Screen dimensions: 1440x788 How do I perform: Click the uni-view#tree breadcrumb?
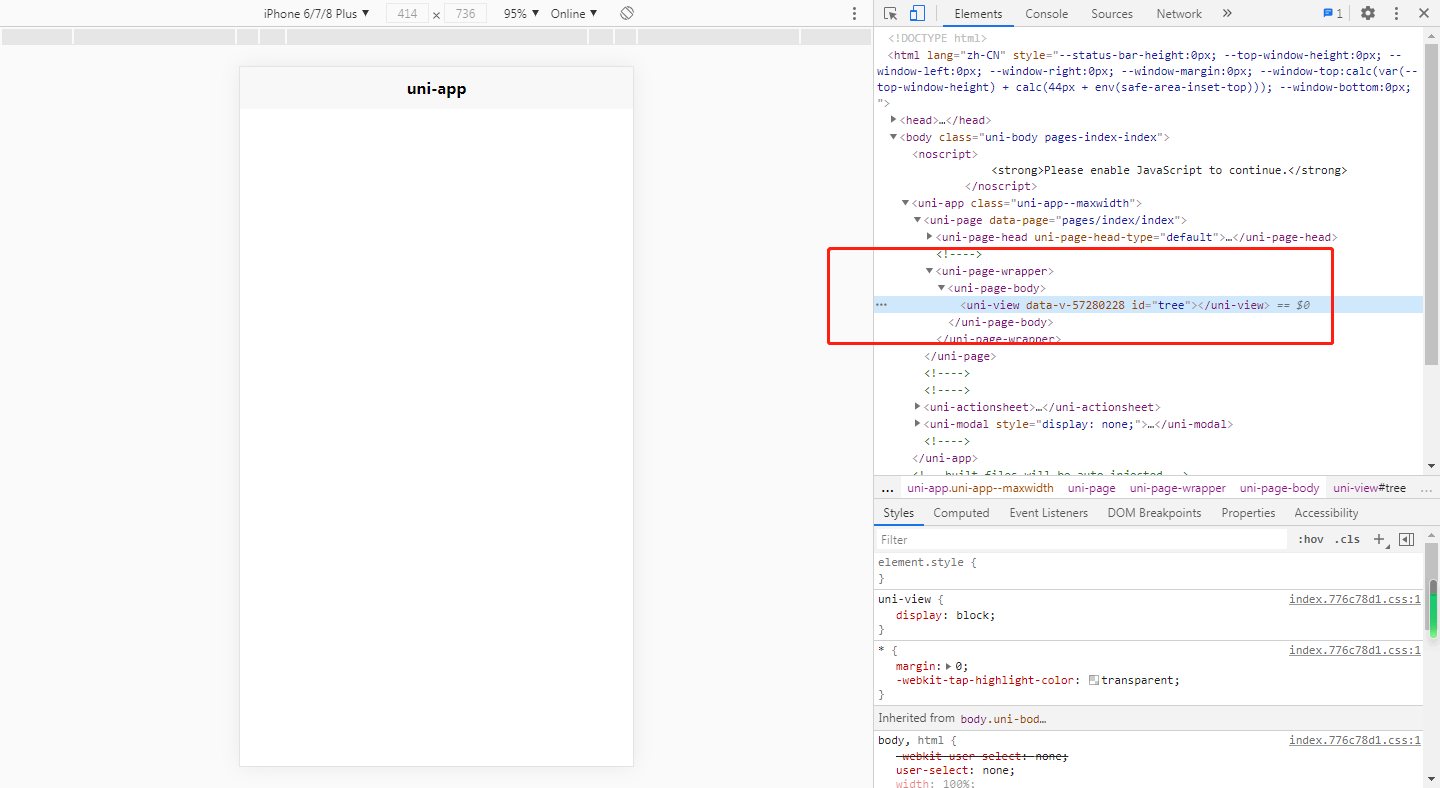click(1369, 488)
